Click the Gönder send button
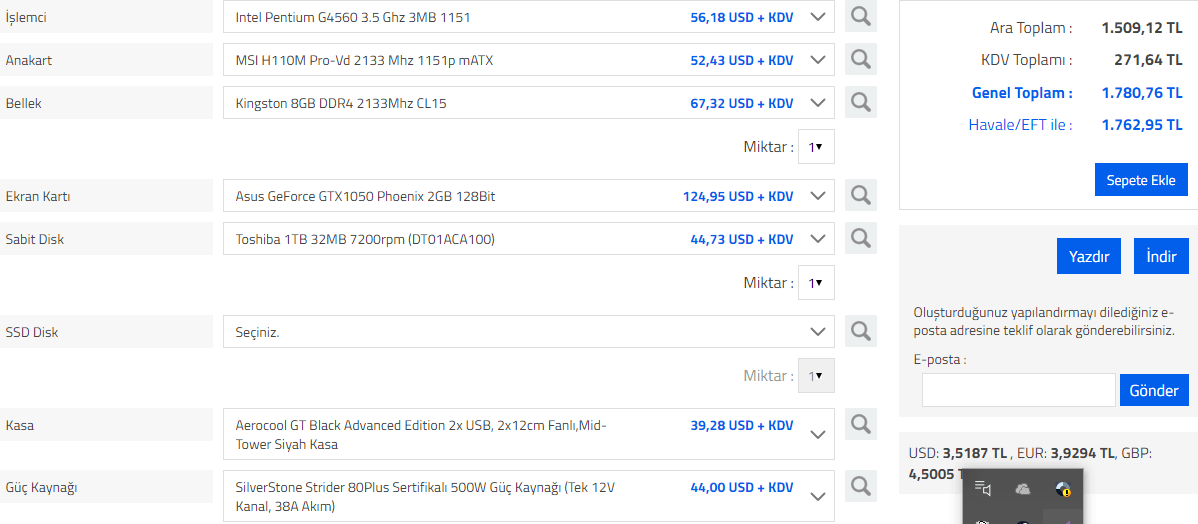 [1154, 390]
